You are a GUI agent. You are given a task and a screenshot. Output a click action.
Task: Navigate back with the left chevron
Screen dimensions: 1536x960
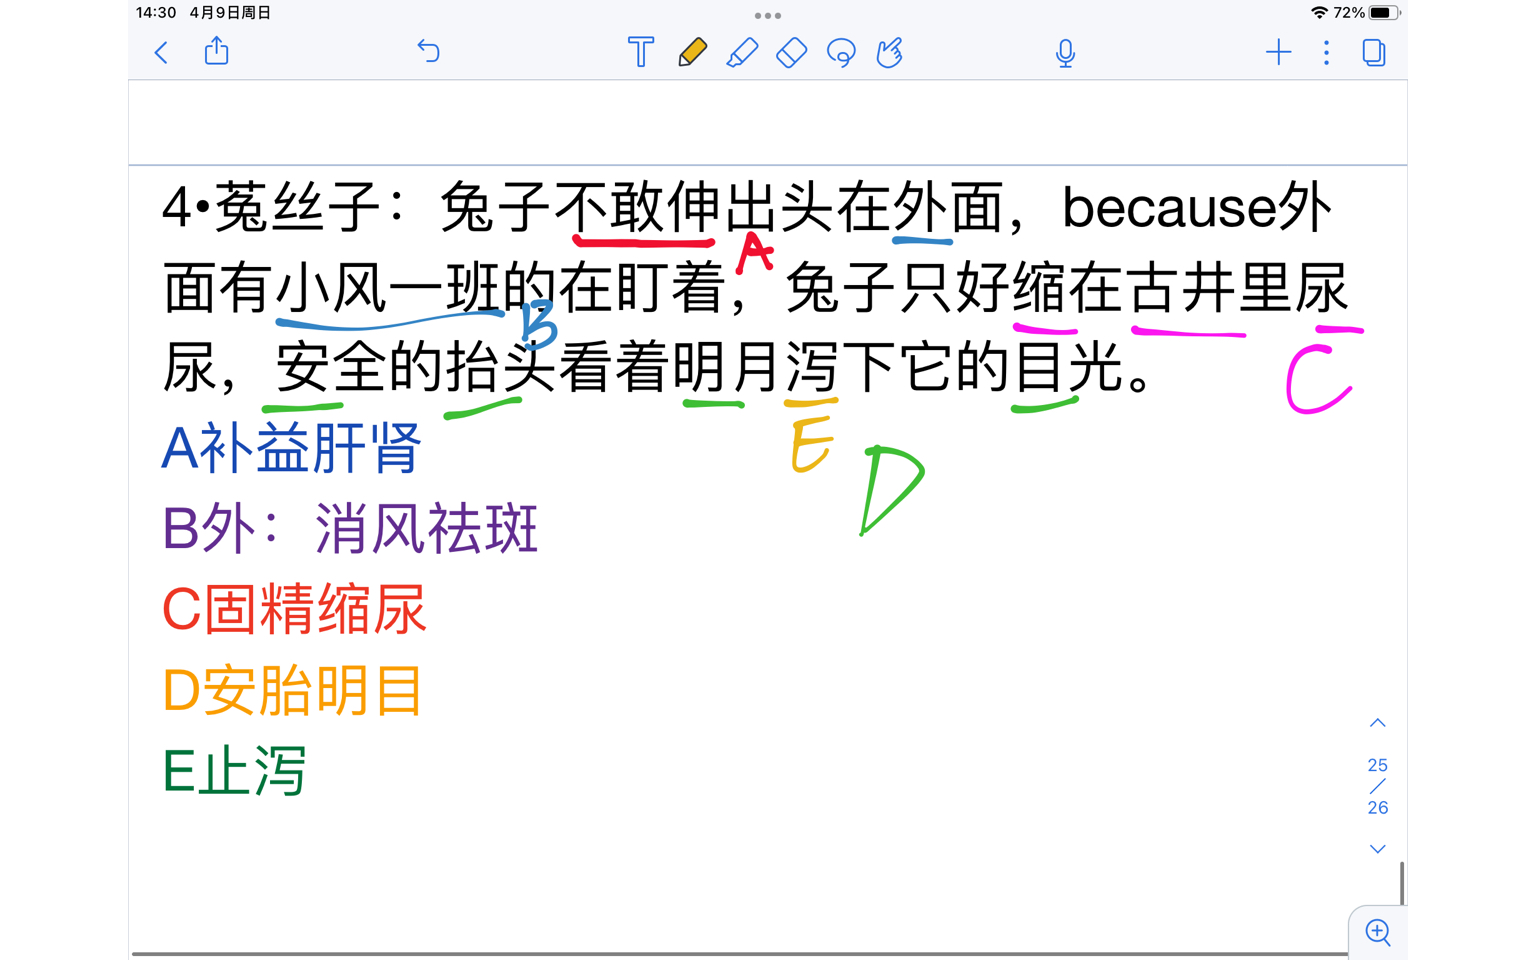(x=161, y=52)
